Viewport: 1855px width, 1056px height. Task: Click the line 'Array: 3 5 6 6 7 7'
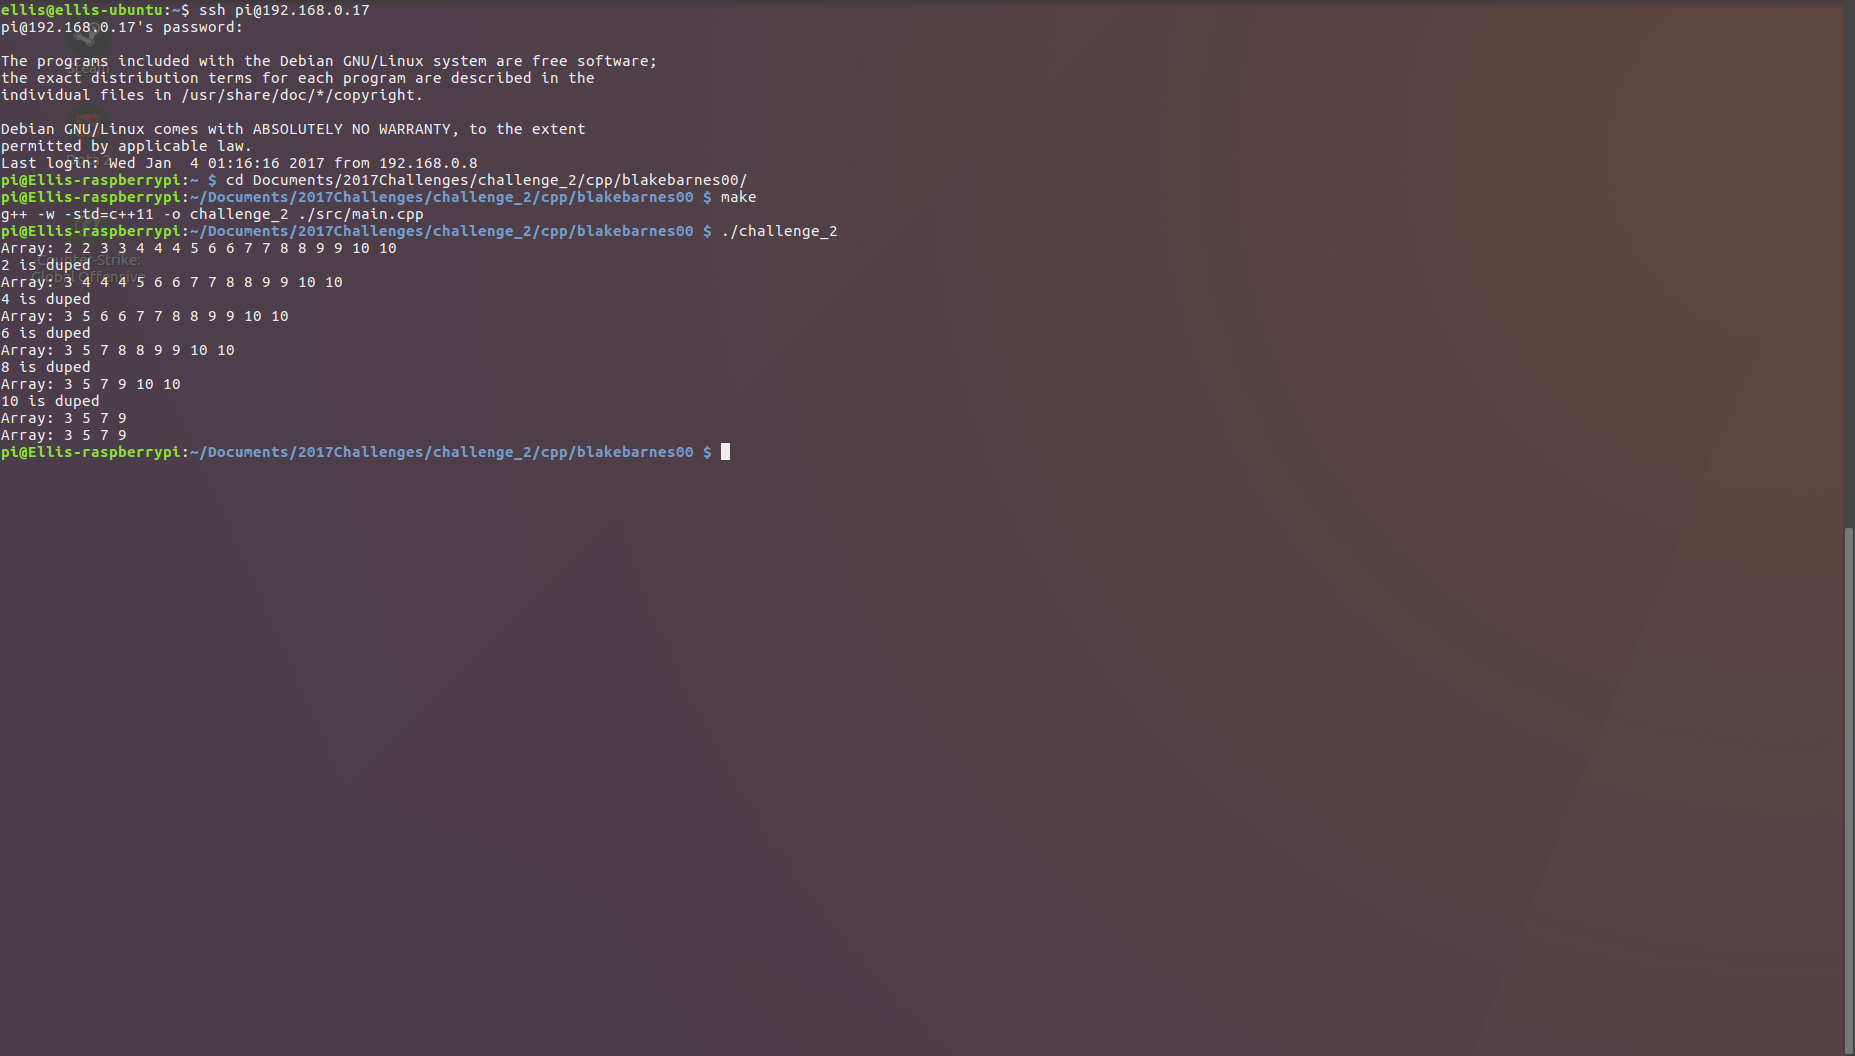click(145, 316)
